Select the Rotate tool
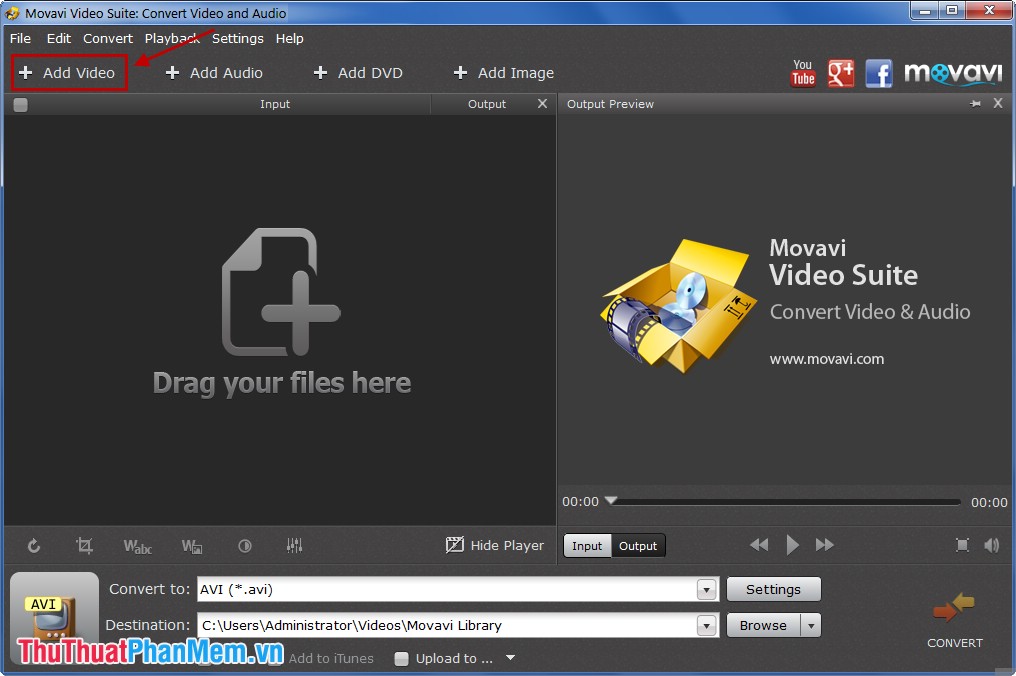Screen dimensions: 1016x676 (34, 545)
